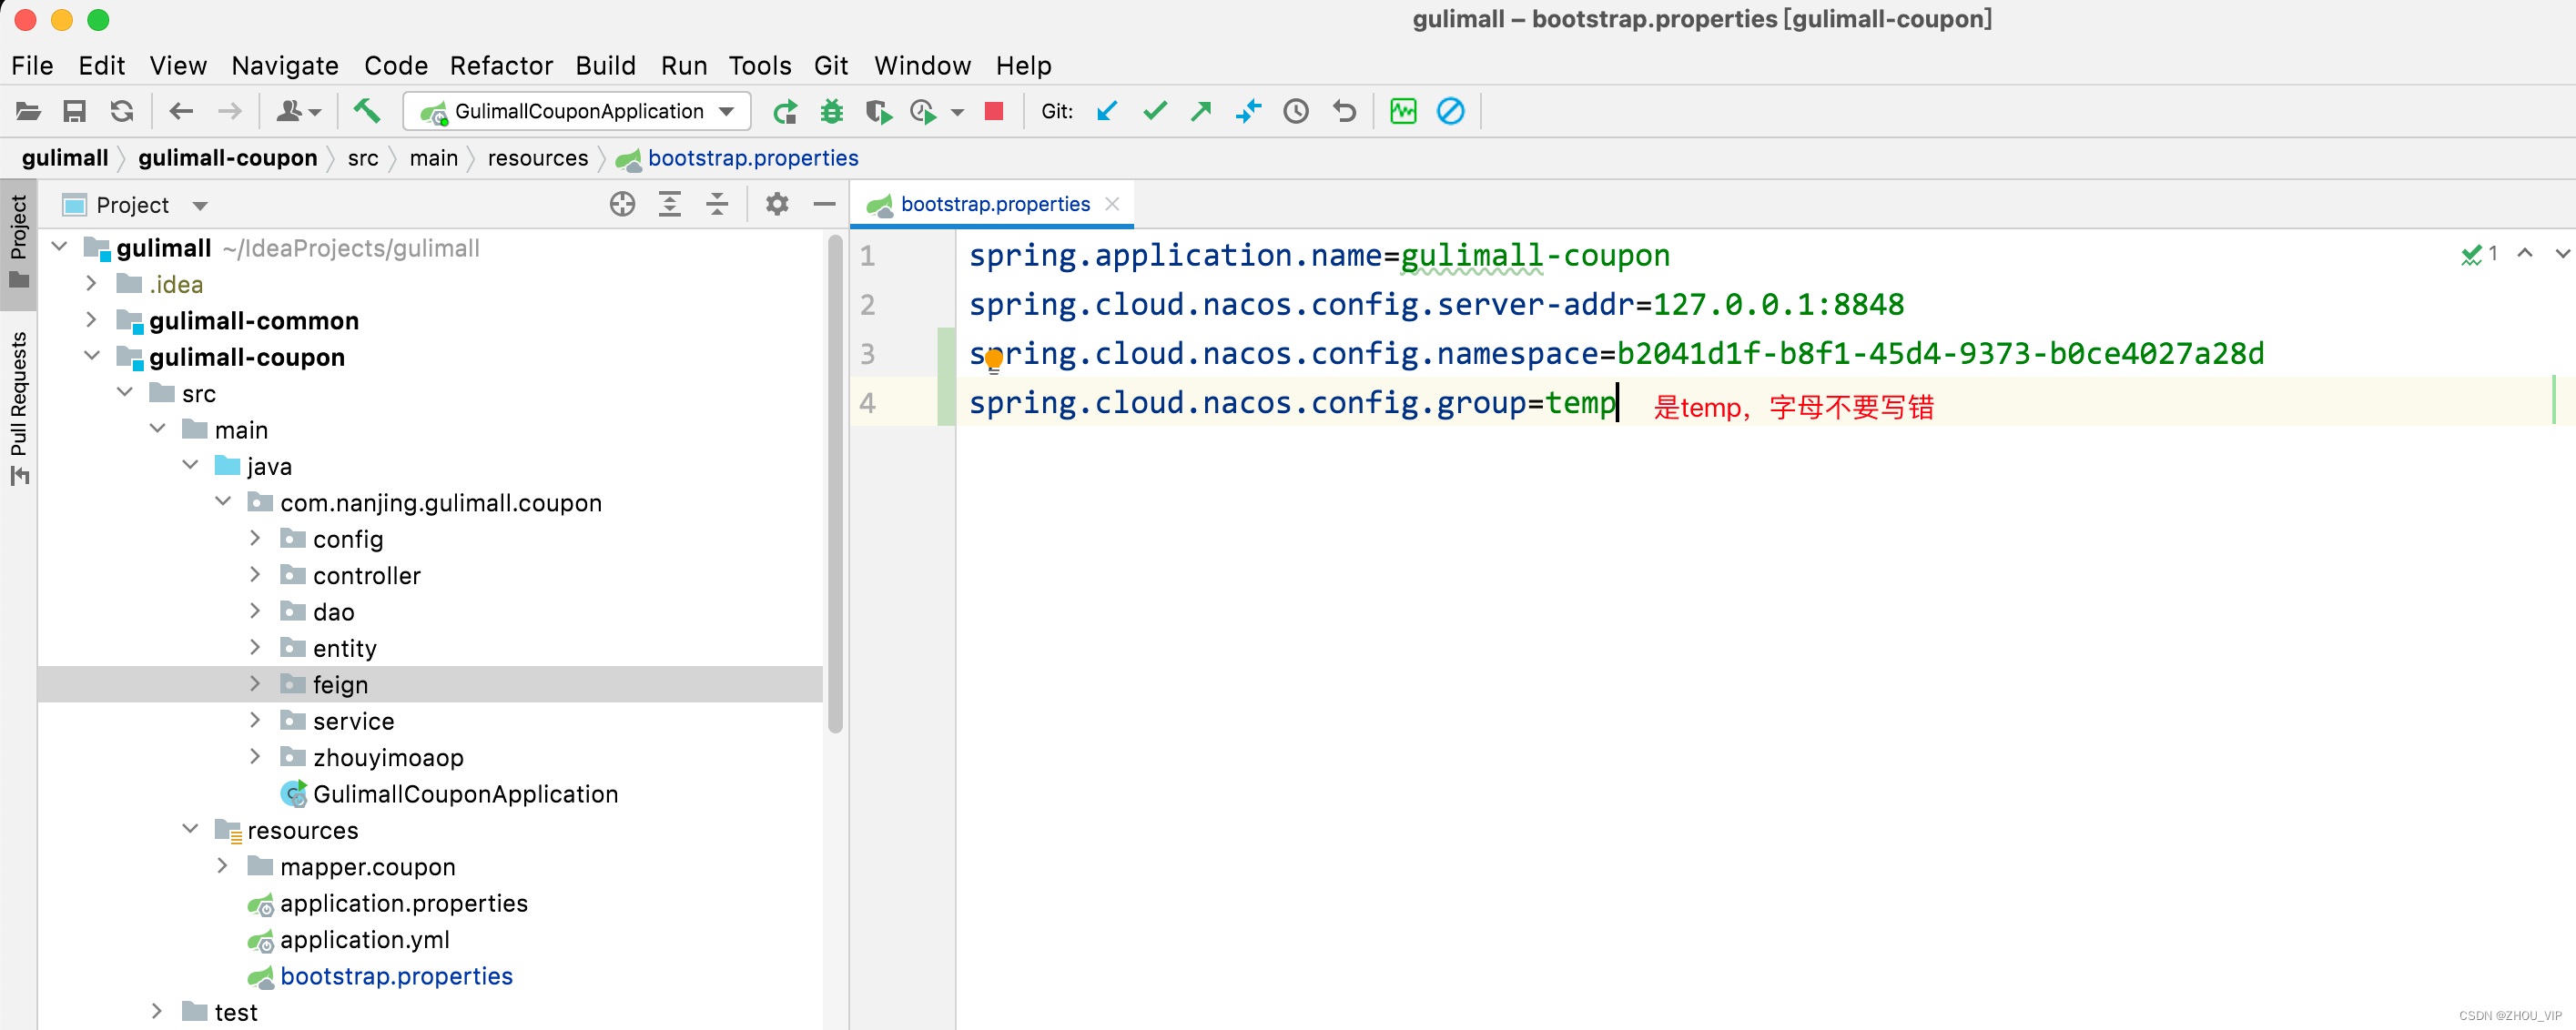Click Git Update Project arrow icon
The width and height of the screenshot is (2576, 1030).
coord(1107,111)
